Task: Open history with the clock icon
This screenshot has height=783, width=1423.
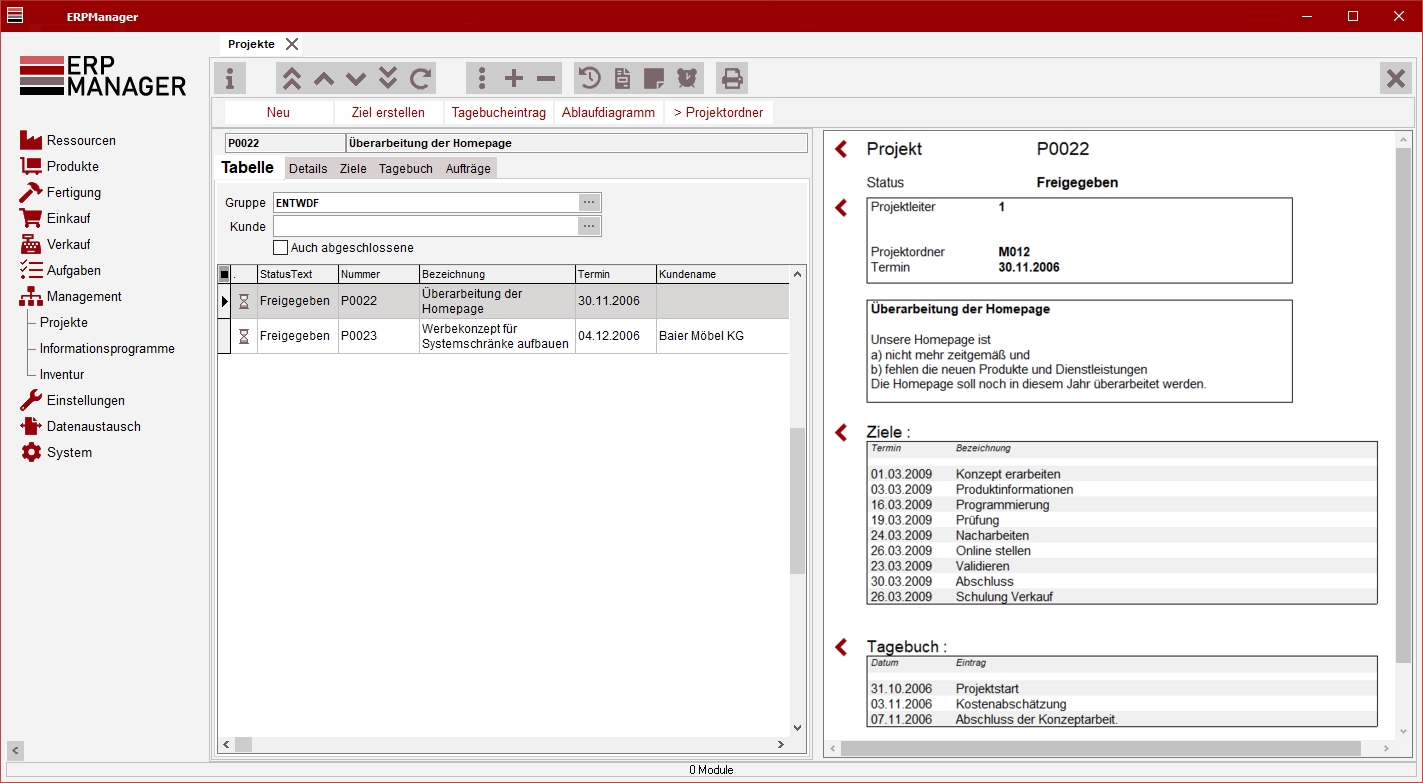Action: coord(590,78)
